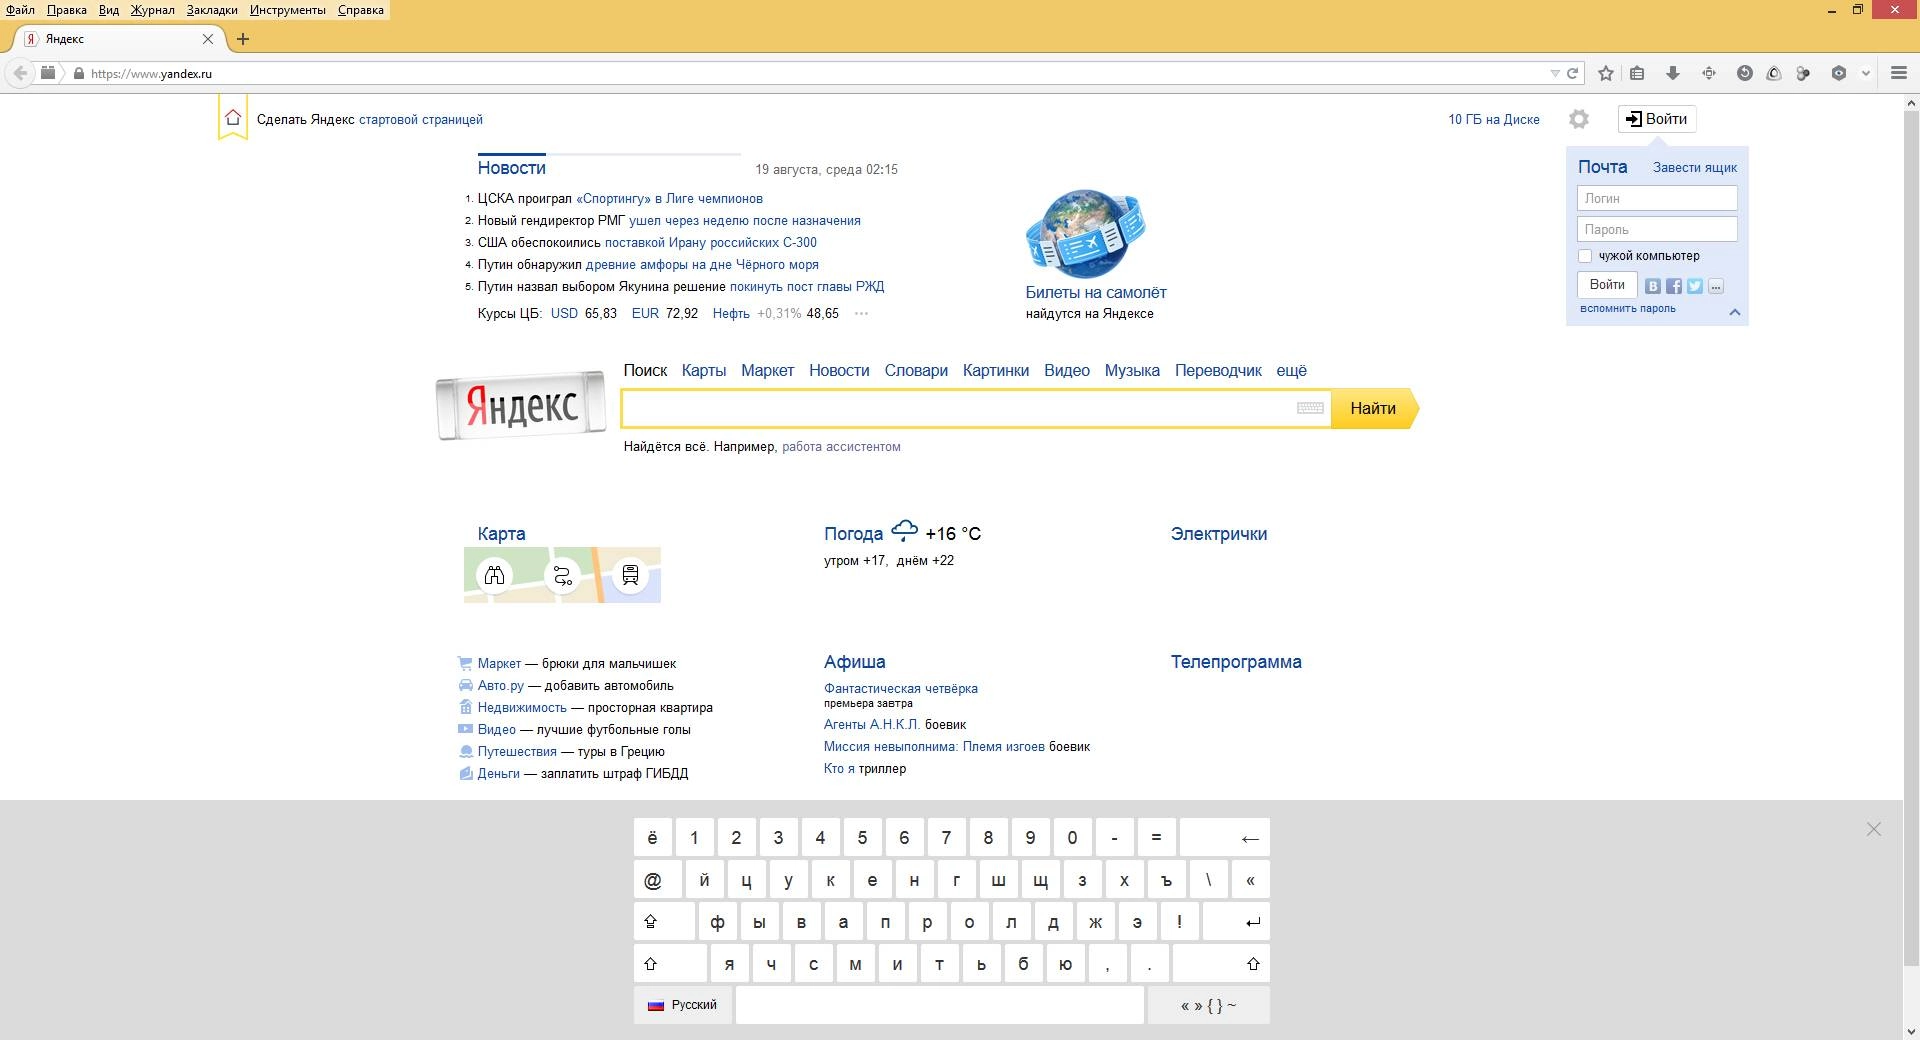Switch keyboard to symbols « » { } ~
The image size is (1920, 1040).
tap(1209, 1005)
